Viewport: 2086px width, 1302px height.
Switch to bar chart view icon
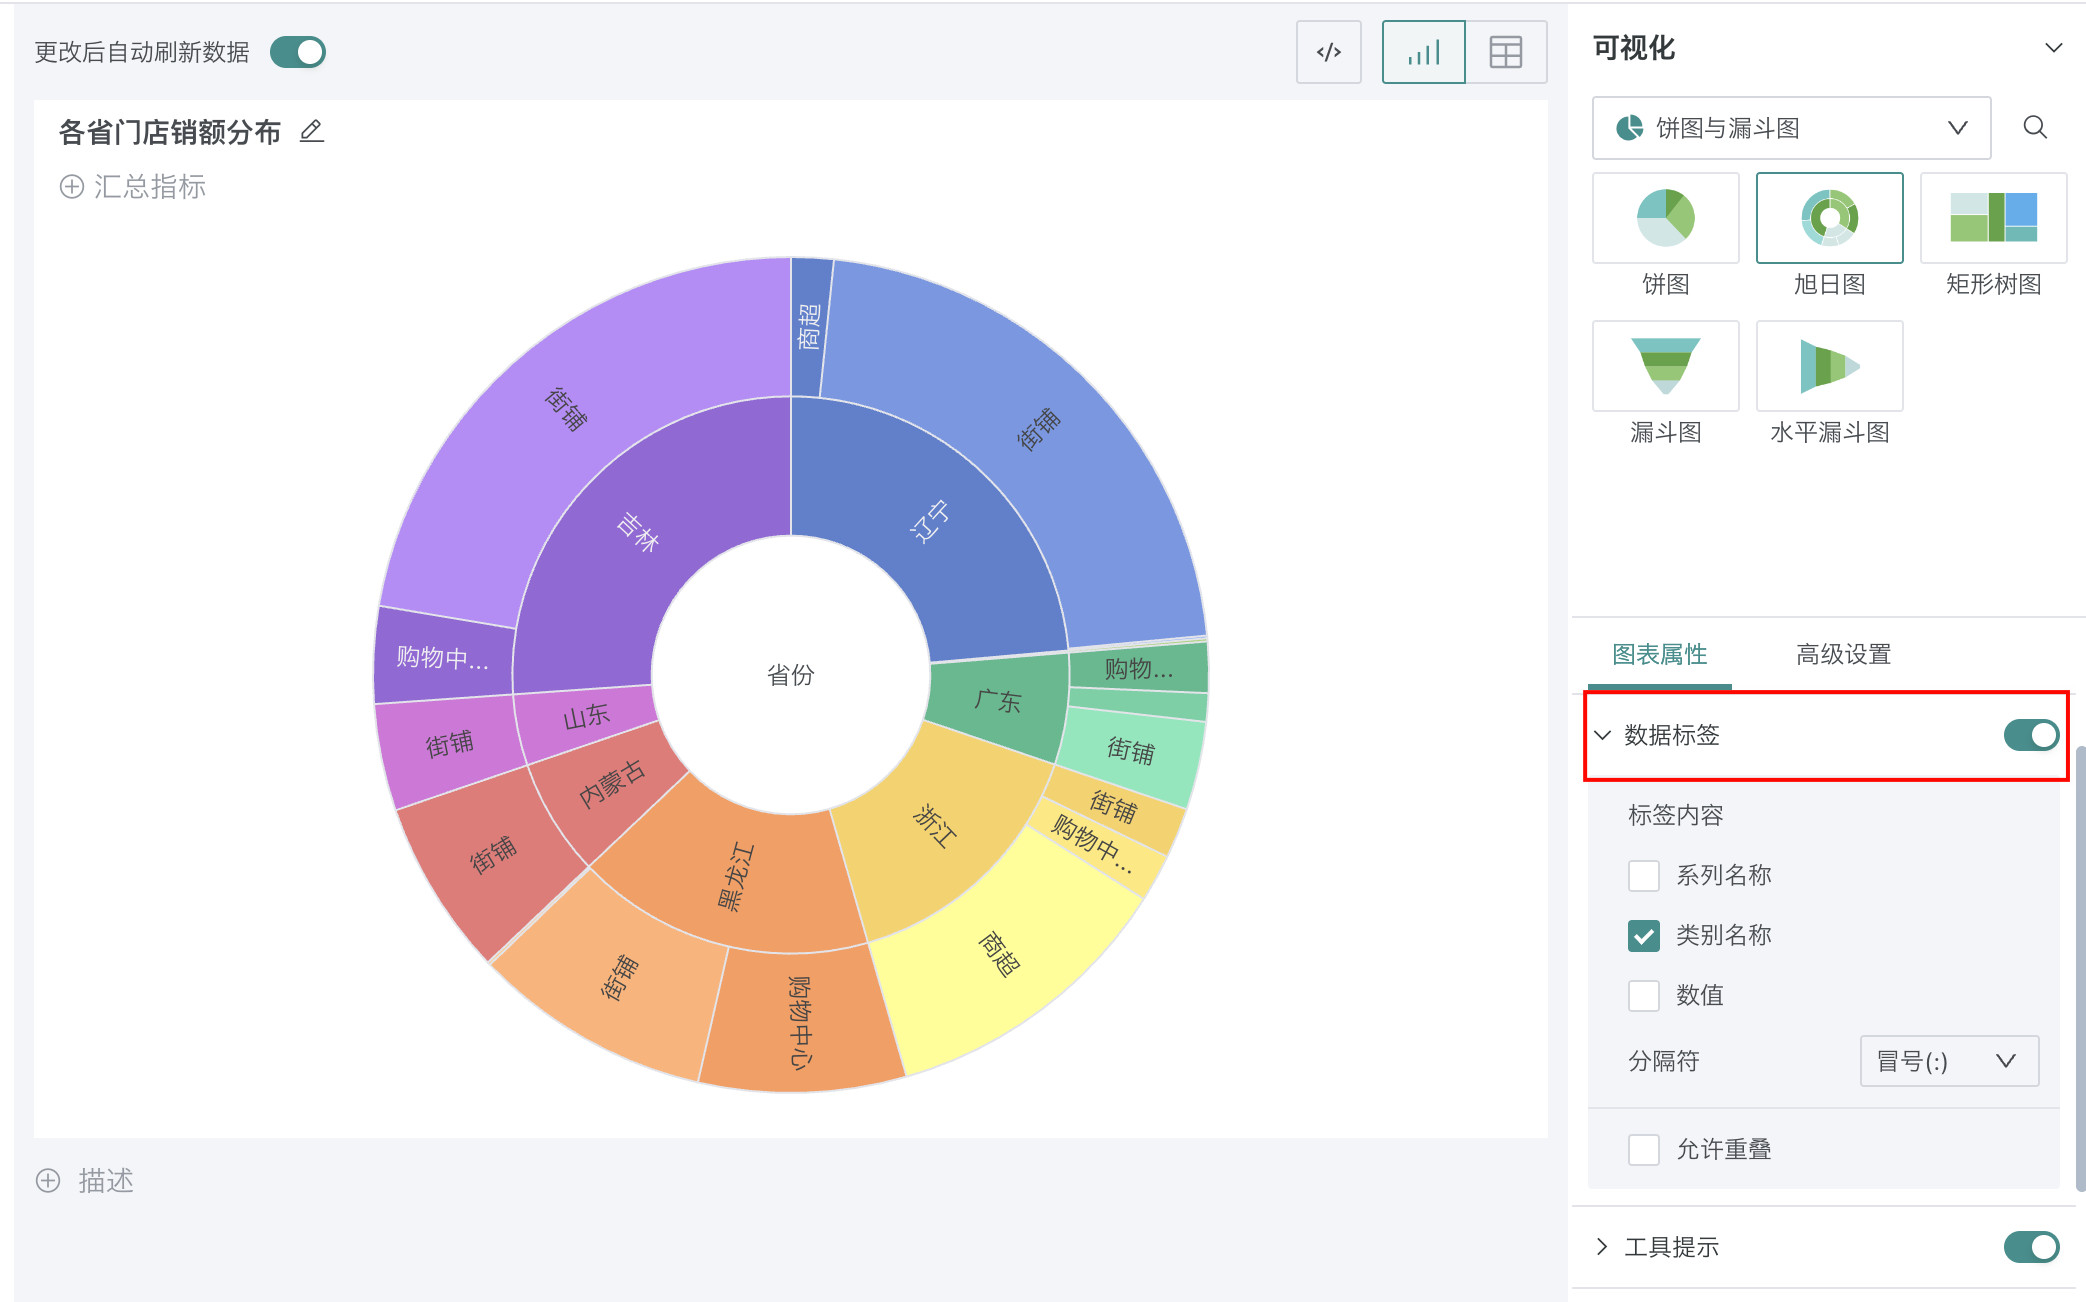[1423, 52]
